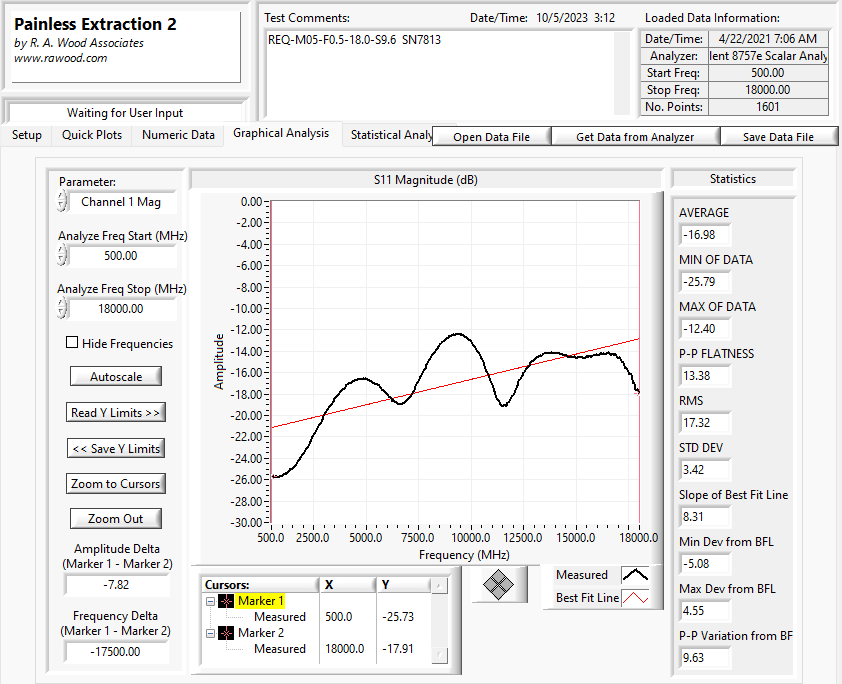Click the AVERAGE value -16.98
The width and height of the screenshot is (842, 684).
(x=705, y=235)
